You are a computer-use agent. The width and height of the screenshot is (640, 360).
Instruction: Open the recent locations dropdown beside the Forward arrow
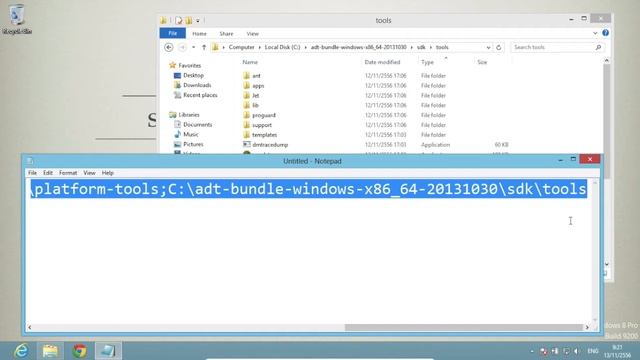(x=193, y=47)
